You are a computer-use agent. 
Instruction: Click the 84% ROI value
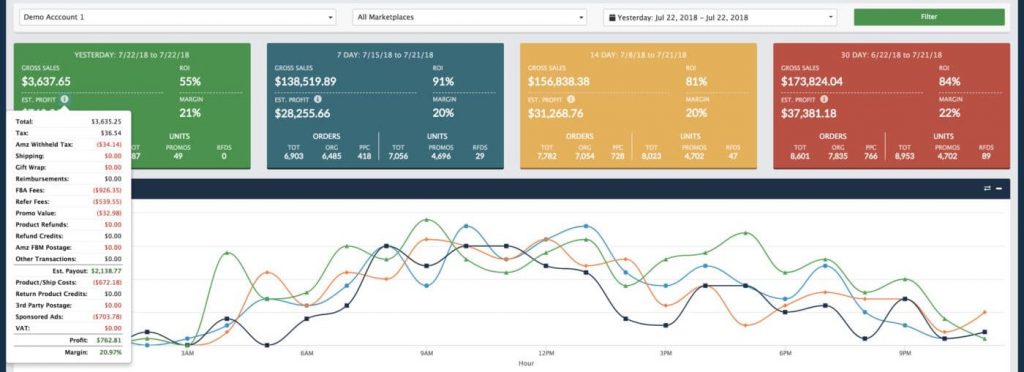click(x=950, y=82)
